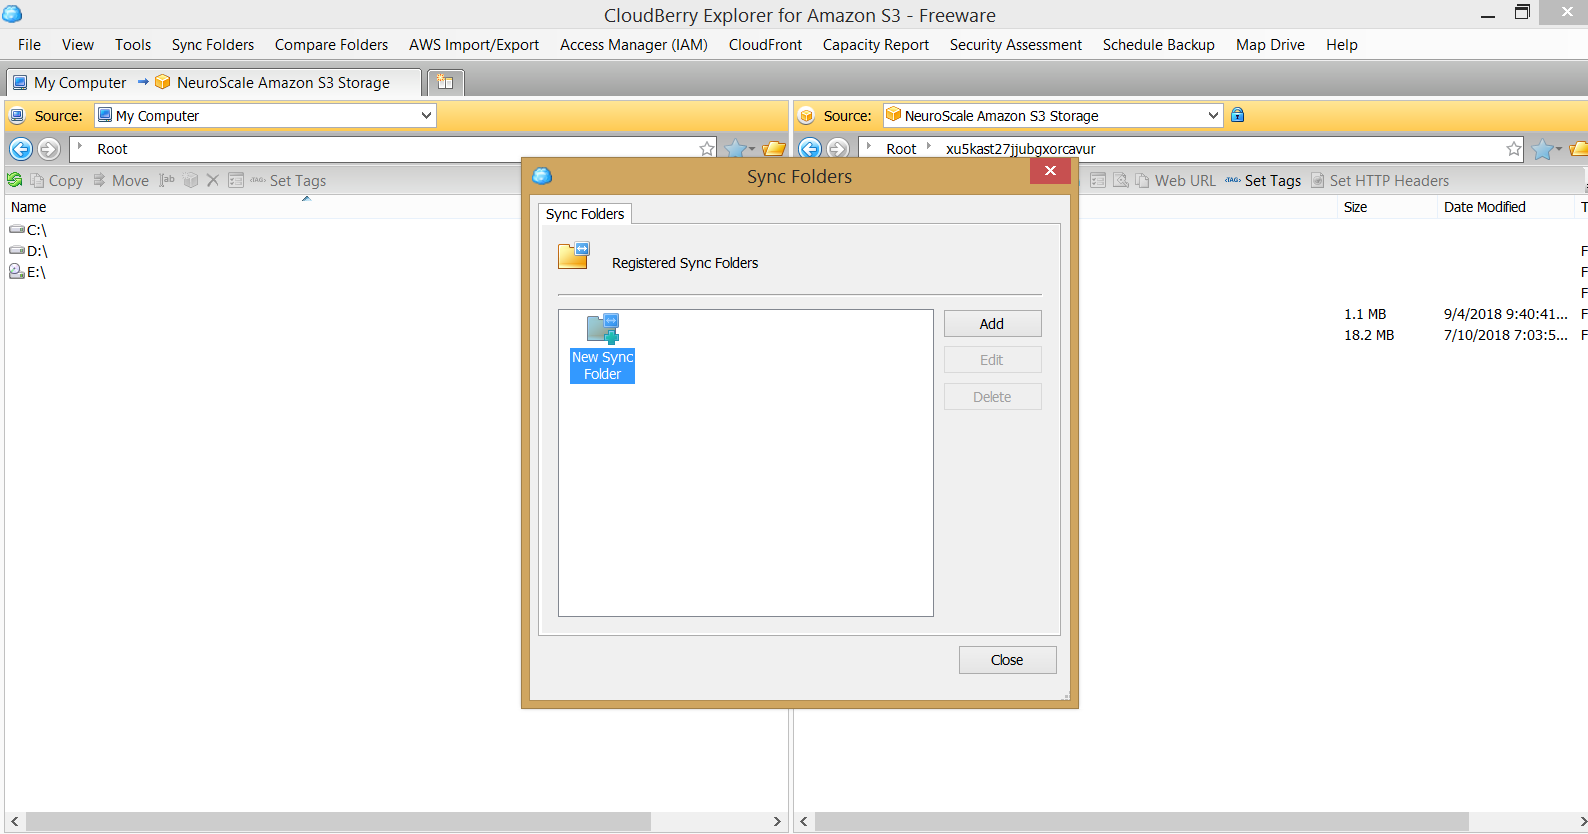This screenshot has width=1588, height=834.
Task: Click the open folder icon in left pane
Action: tap(774, 149)
